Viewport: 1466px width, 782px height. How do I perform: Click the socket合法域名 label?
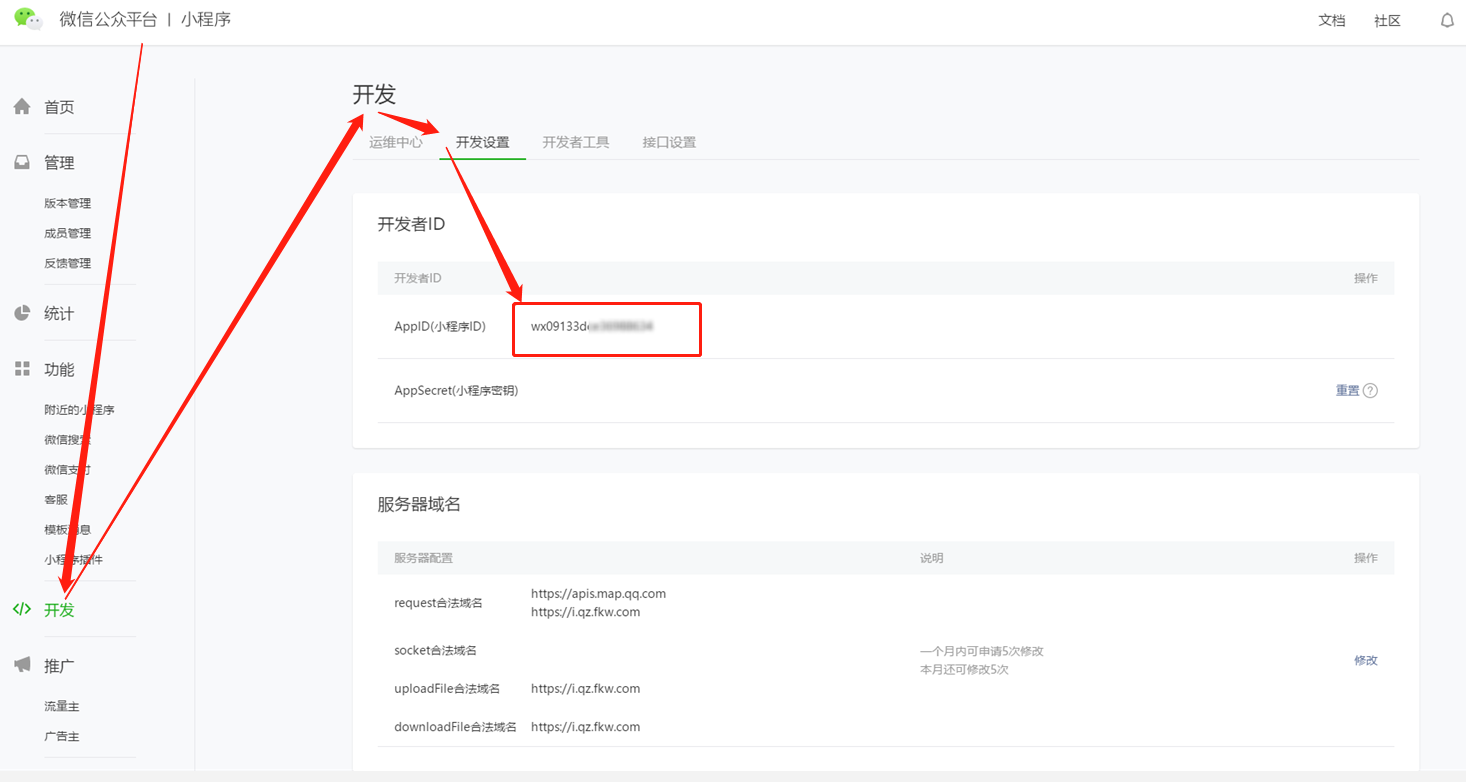point(435,651)
